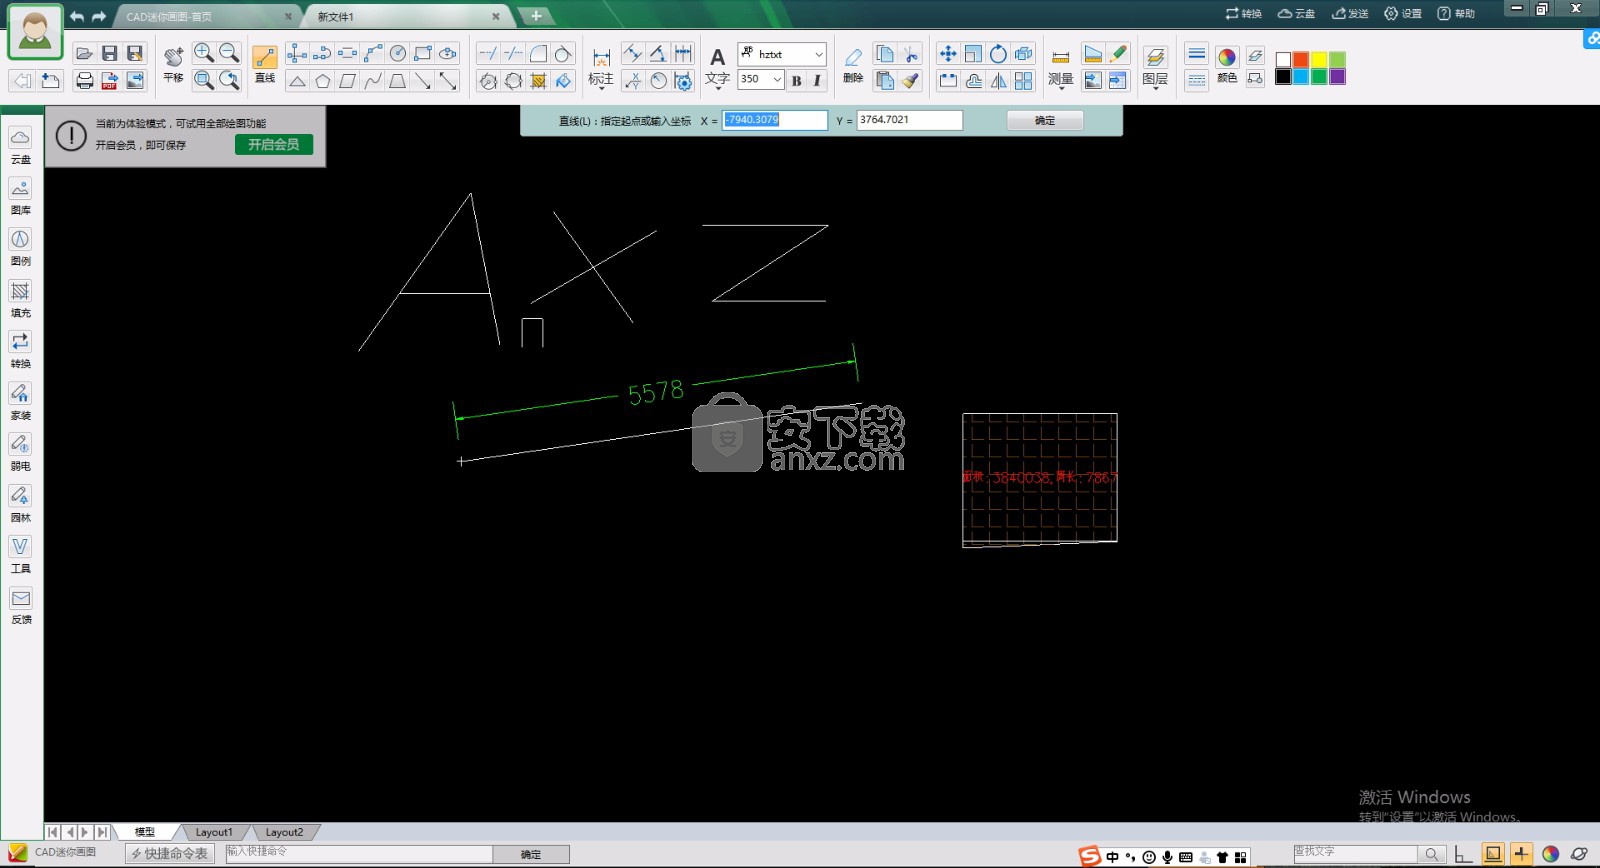Click 确定 next to command input
Screen dimensions: 1600x868
pos(531,854)
